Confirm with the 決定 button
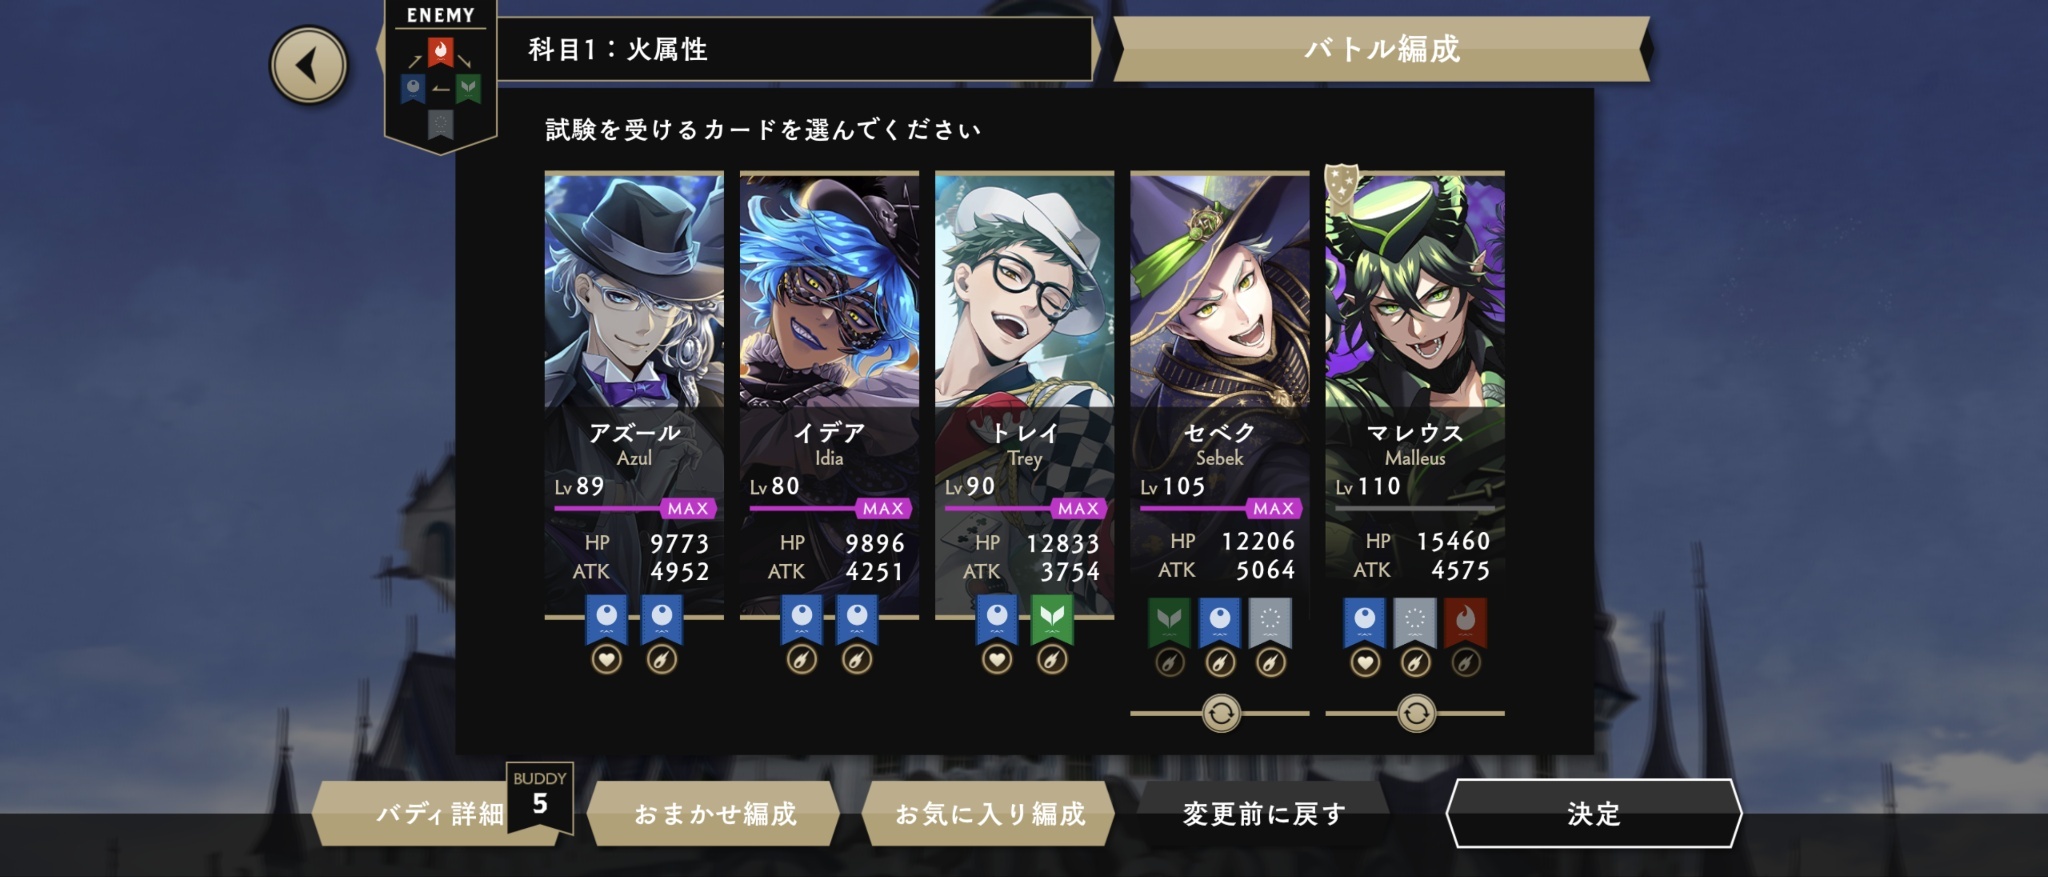Screen dimensions: 2048x877 tap(1594, 814)
